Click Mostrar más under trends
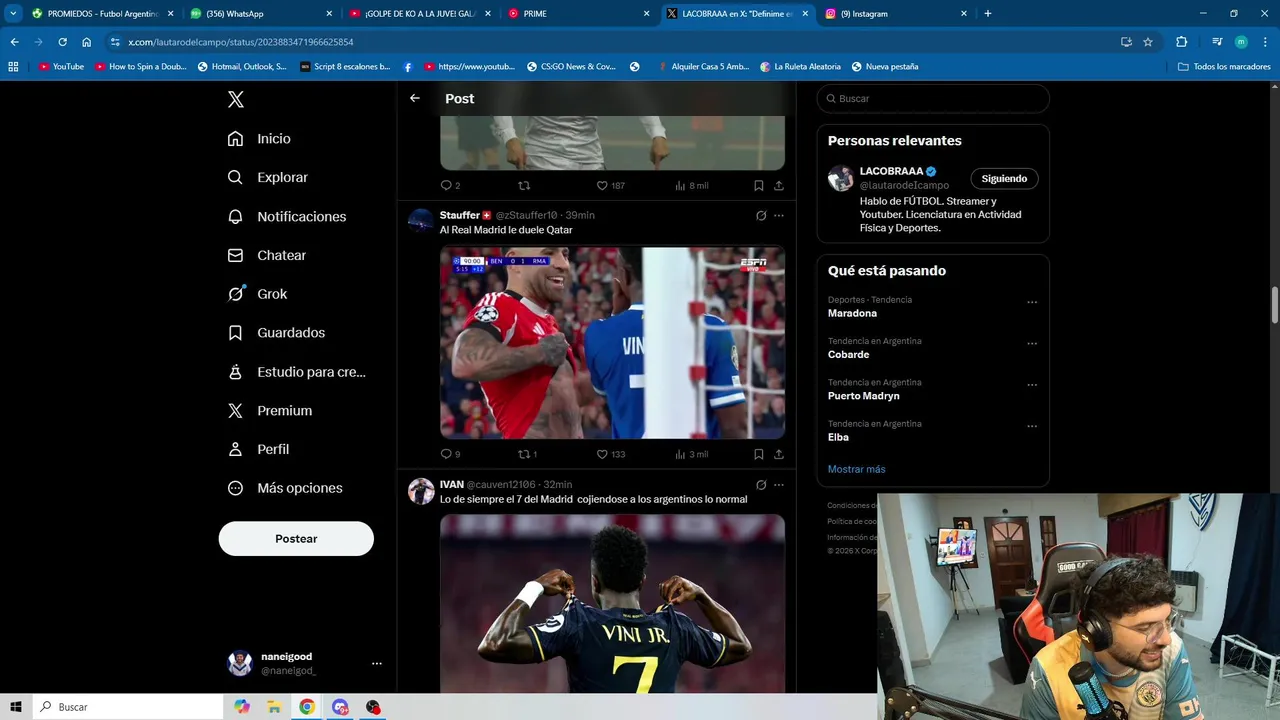Screen dimensions: 1280x720 pos(856,469)
